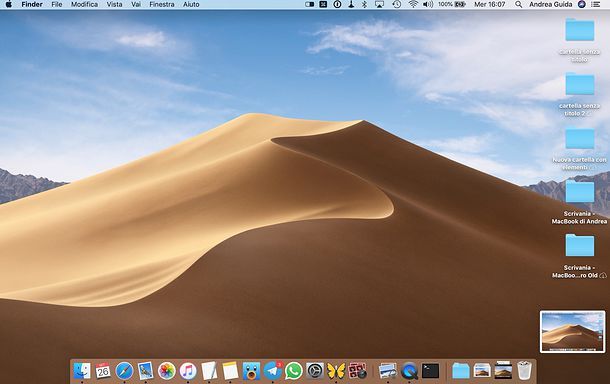Click the 1Password circle icon in menu bar
The height and width of the screenshot is (384, 610).
pos(337,4)
